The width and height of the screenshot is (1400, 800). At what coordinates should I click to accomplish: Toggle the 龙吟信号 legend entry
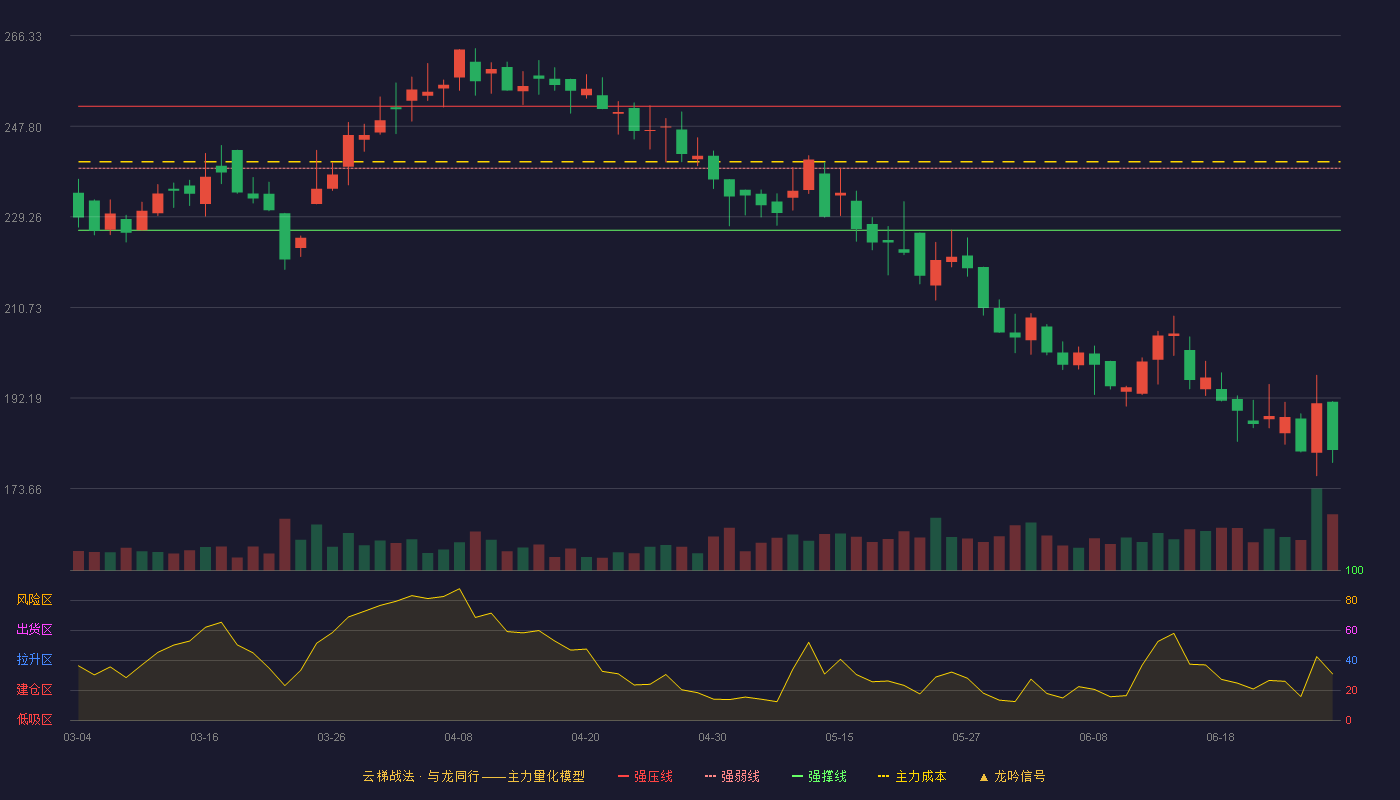pos(1012,776)
